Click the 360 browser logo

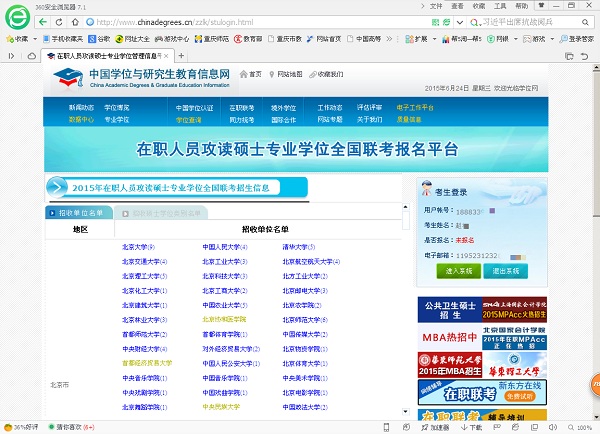[17, 17]
